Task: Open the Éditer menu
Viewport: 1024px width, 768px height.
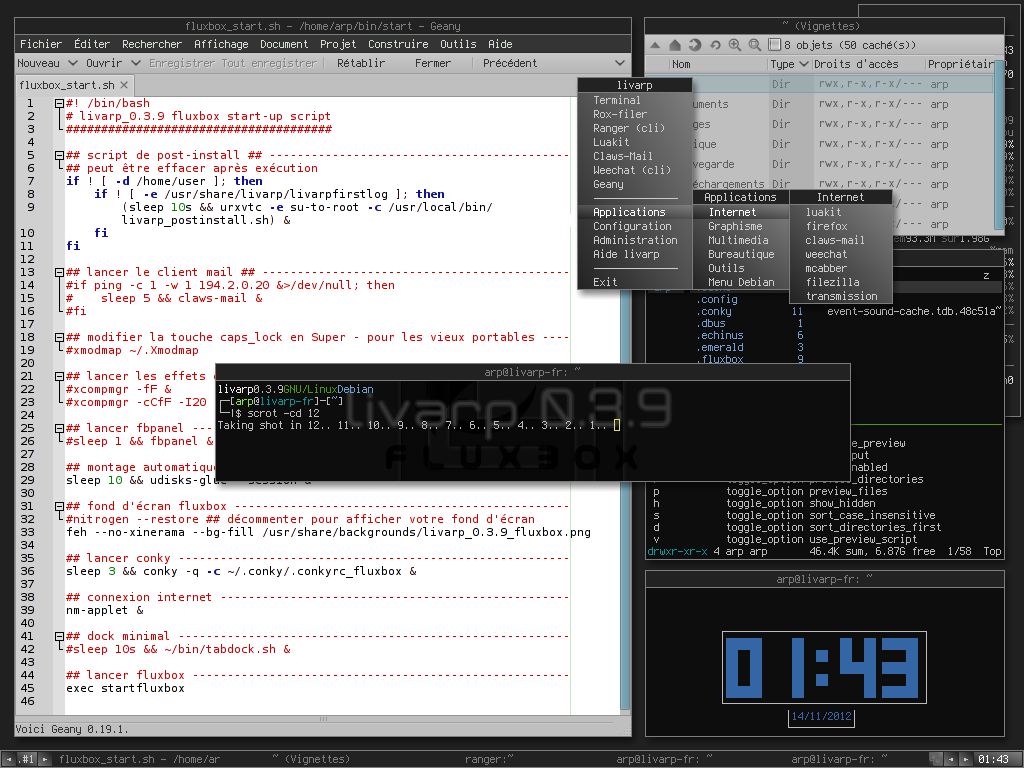Action: tap(92, 44)
